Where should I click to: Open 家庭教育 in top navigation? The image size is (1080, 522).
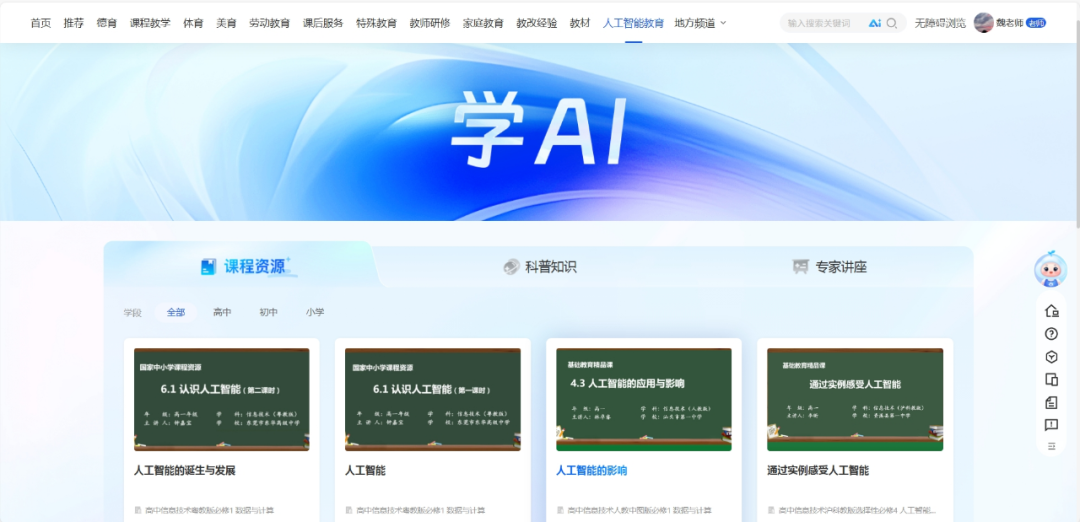click(x=483, y=23)
